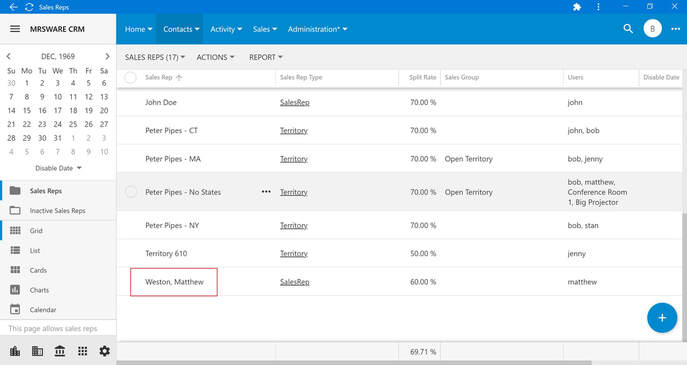The width and height of the screenshot is (687, 365).
Task: Go to next month in calendar
Action: 107,57
